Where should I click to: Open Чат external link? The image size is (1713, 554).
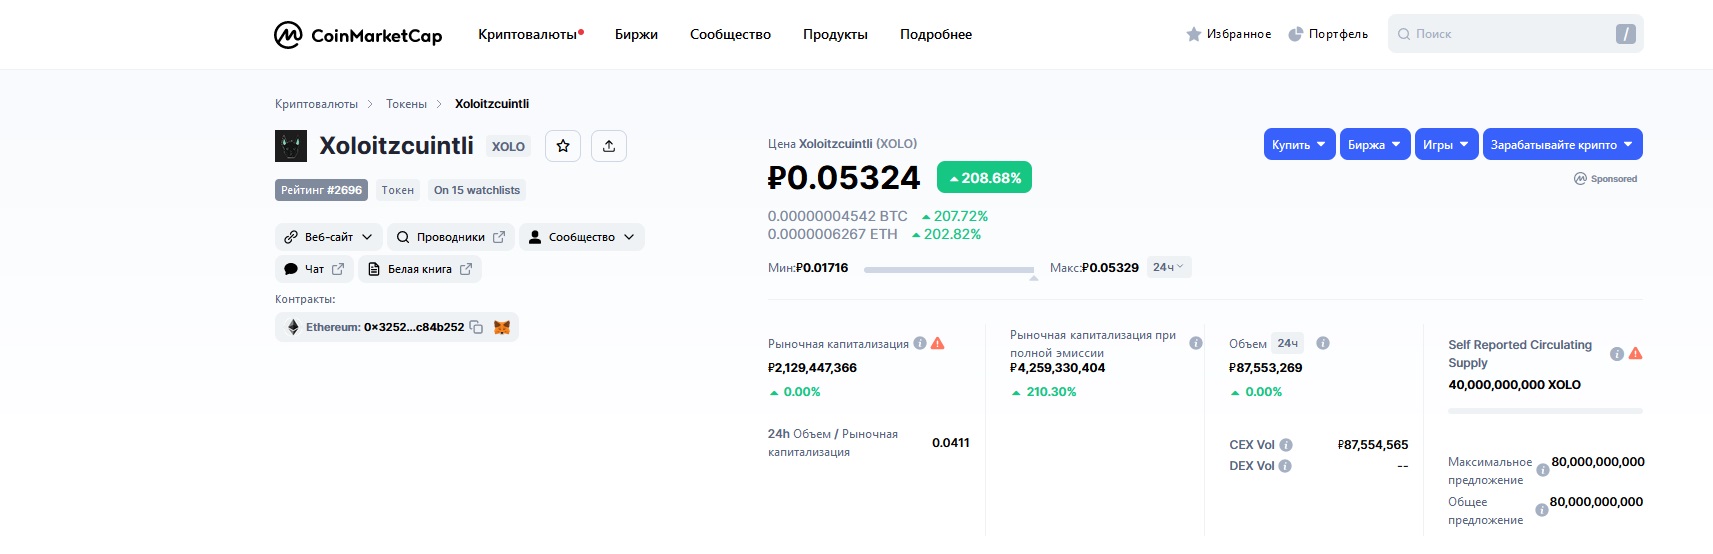[314, 269]
